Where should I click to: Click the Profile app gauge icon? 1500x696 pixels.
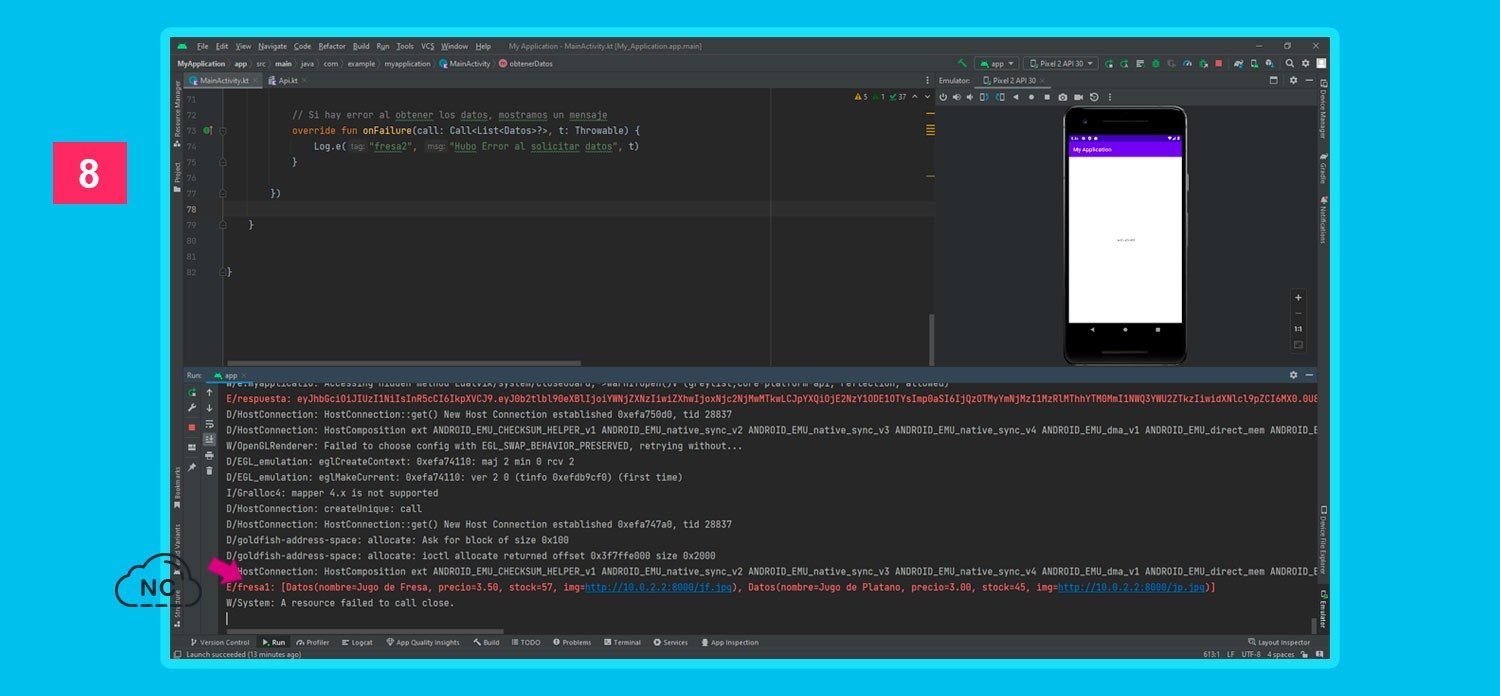1187,63
